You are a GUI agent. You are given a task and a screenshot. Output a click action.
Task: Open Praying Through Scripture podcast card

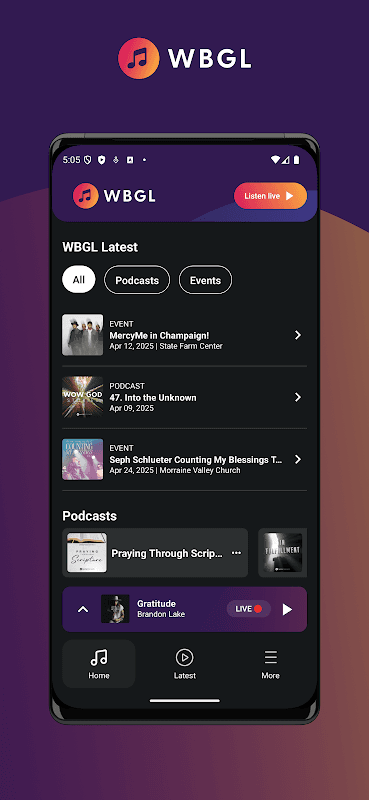pyautogui.click(x=155, y=553)
